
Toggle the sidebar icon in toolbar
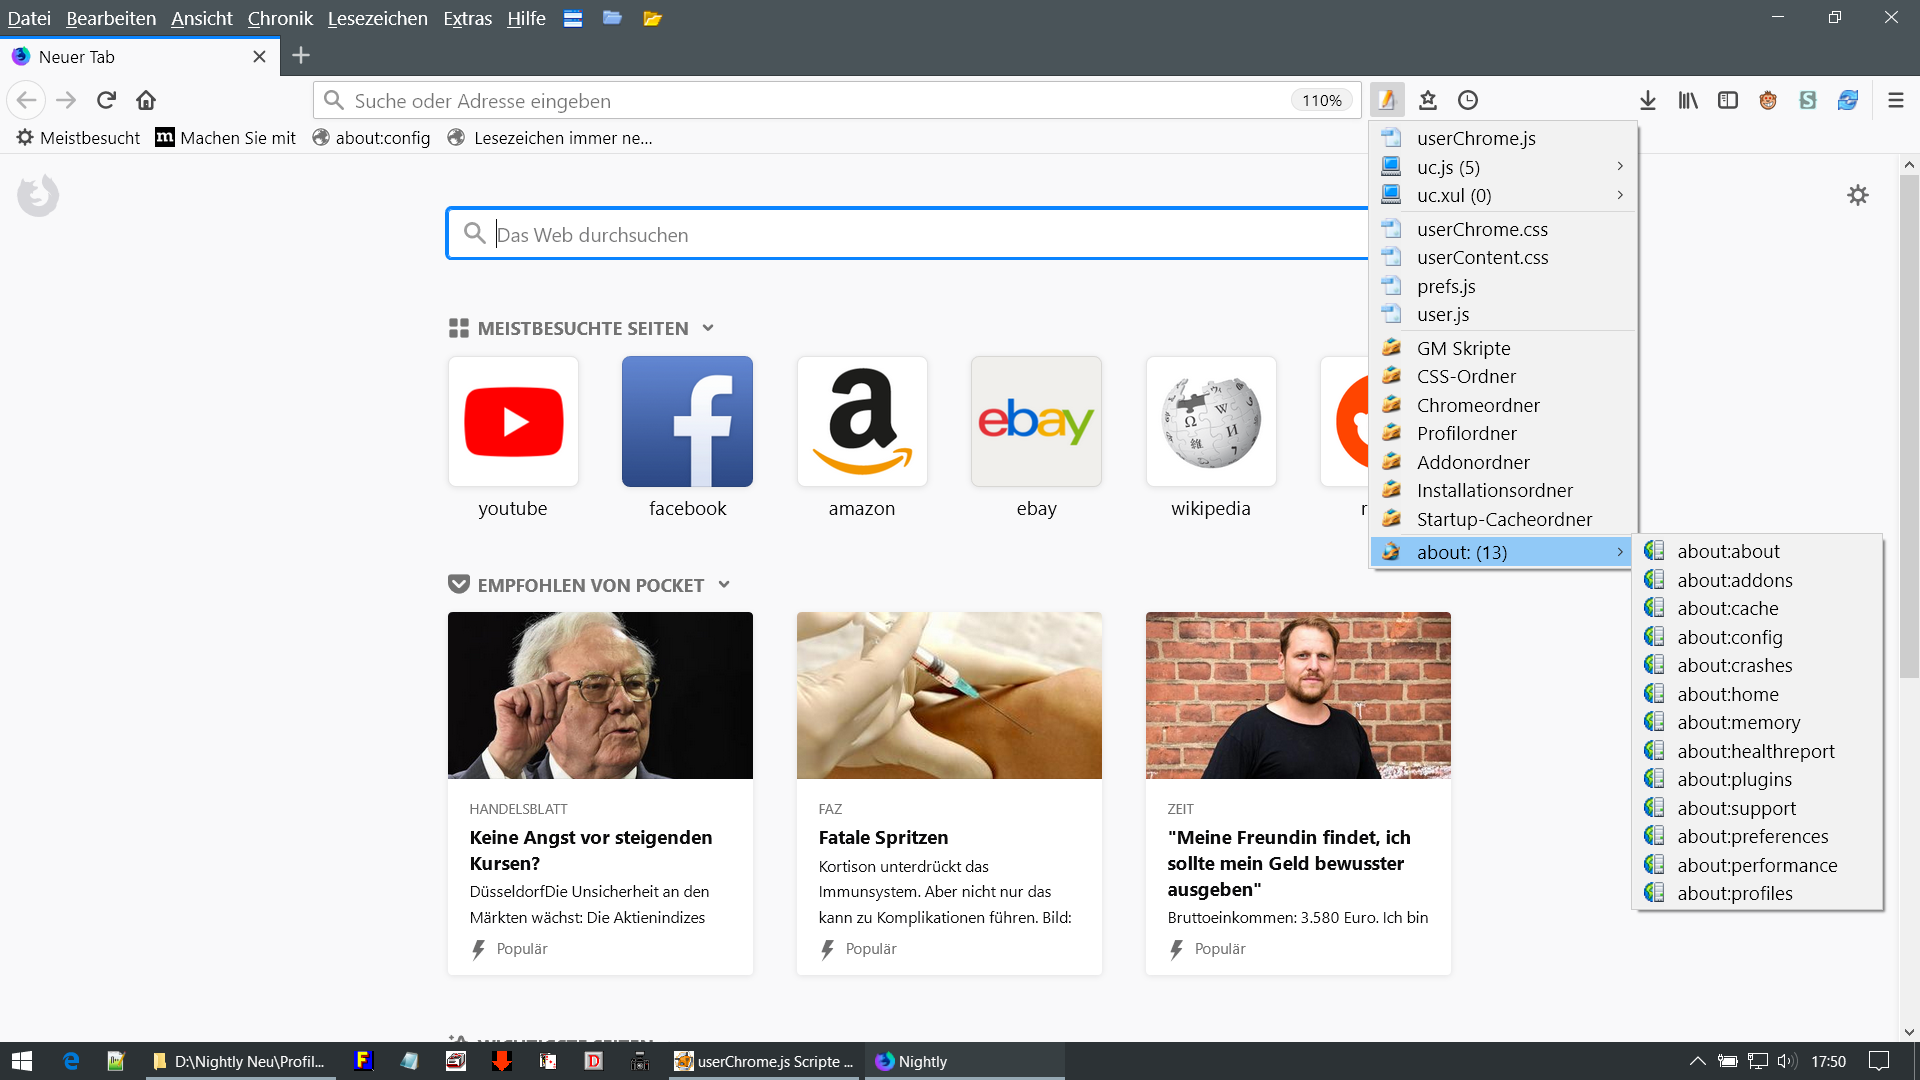tap(1728, 100)
